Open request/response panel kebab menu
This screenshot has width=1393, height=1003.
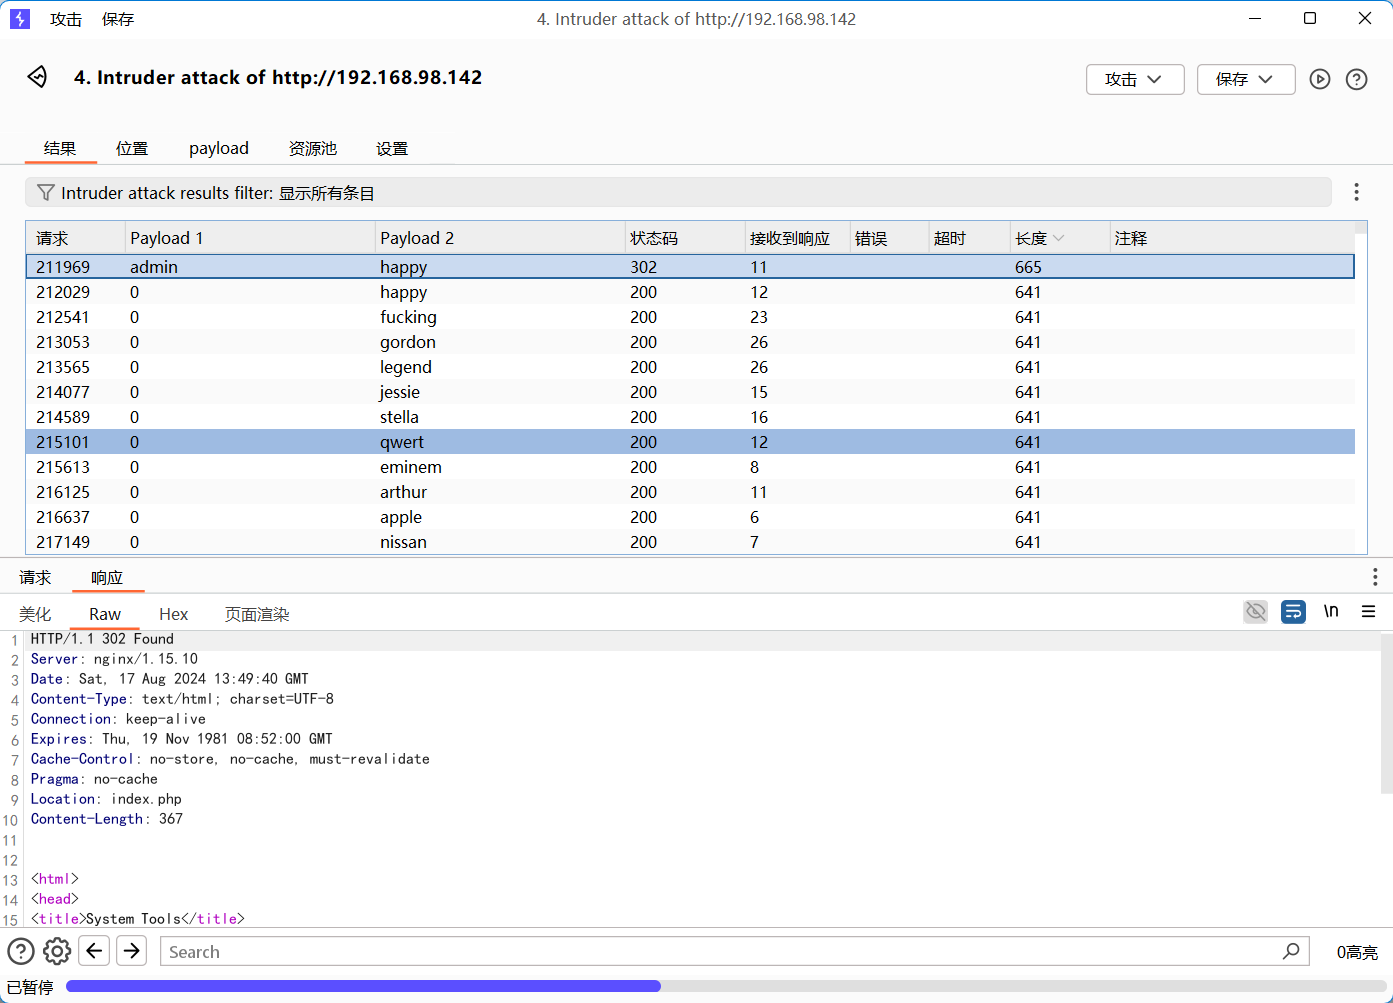click(1375, 577)
